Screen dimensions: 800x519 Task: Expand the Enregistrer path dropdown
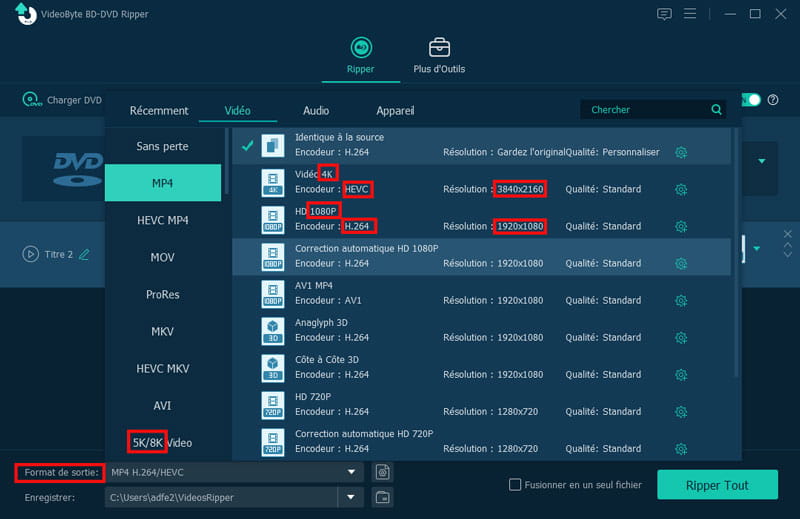pyautogui.click(x=351, y=497)
